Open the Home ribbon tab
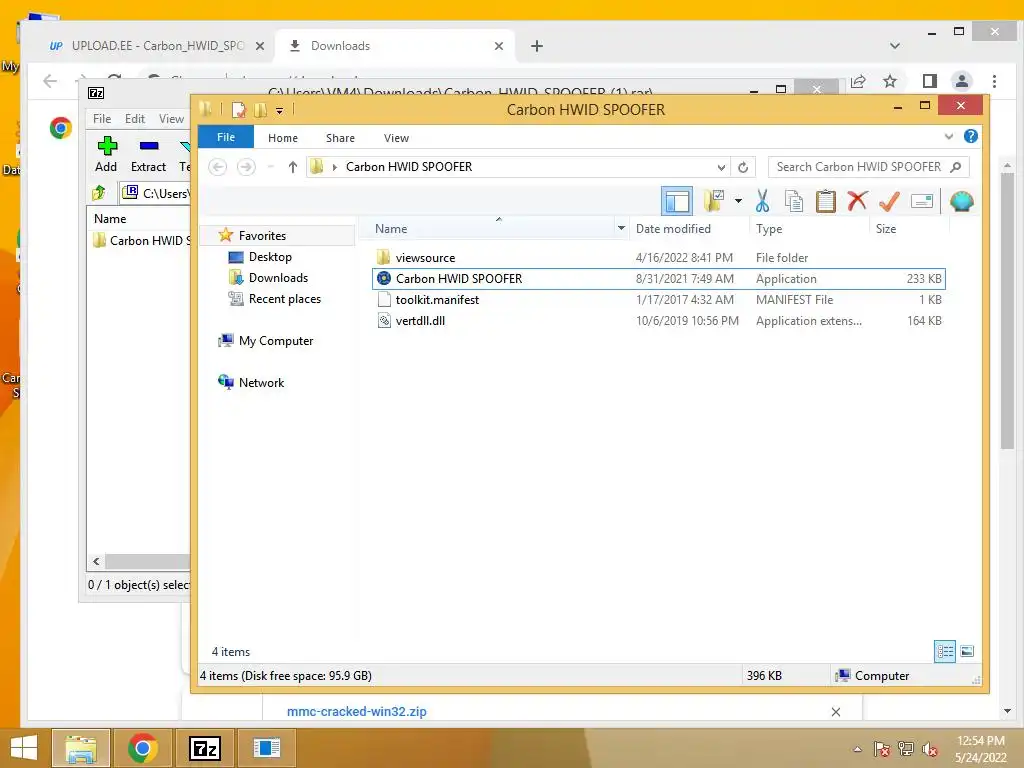 pos(283,138)
